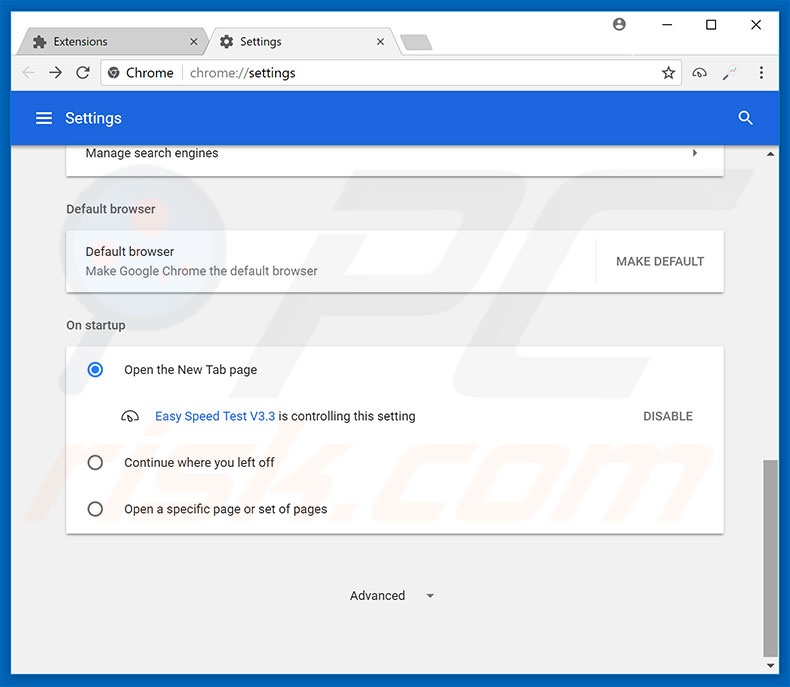This screenshot has height=687, width=790.
Task: Bookmark this page with the star
Action: click(x=668, y=73)
